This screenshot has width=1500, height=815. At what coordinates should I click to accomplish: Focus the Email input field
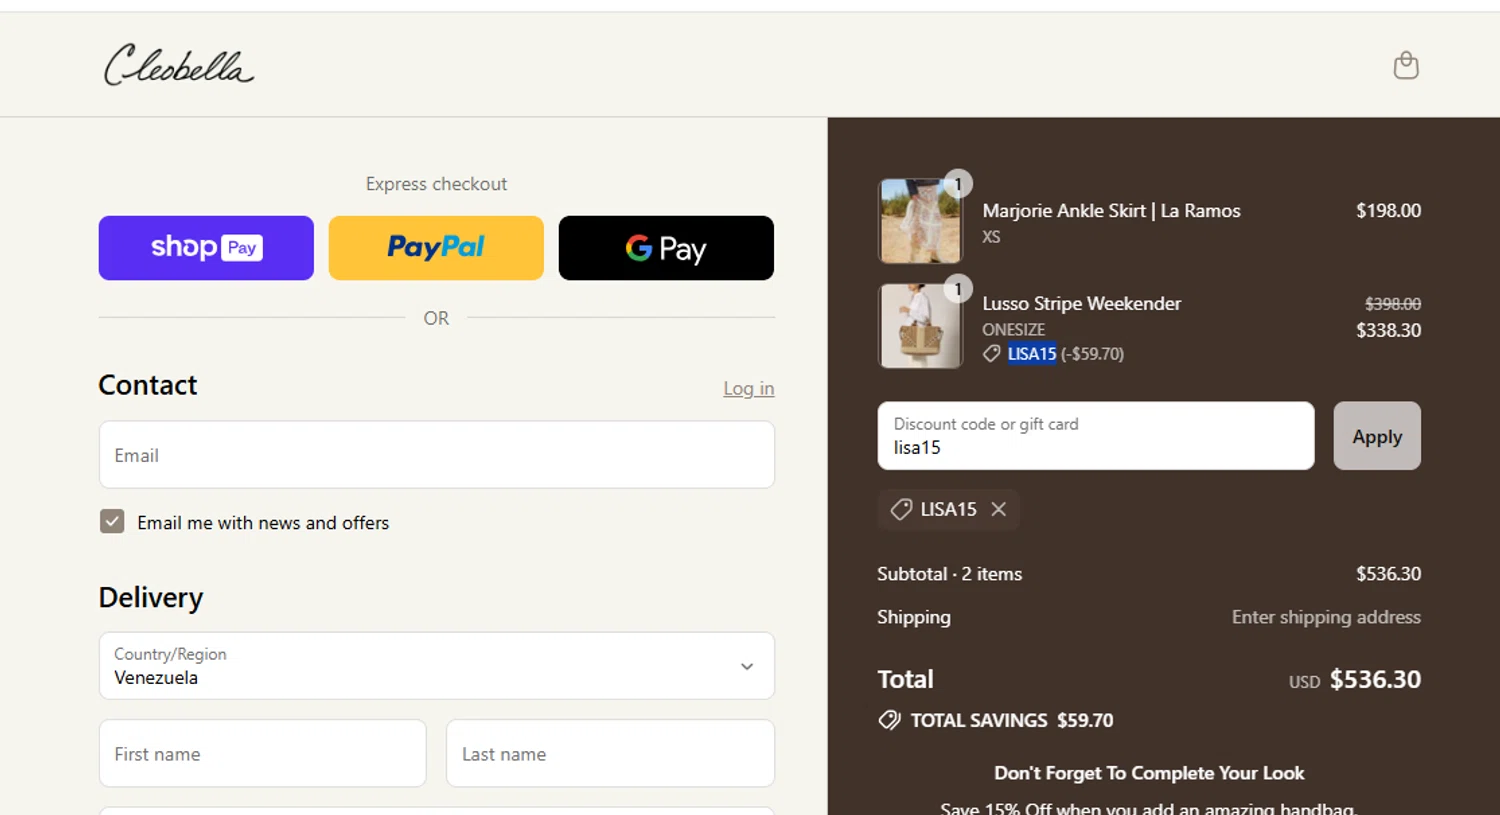click(x=437, y=455)
